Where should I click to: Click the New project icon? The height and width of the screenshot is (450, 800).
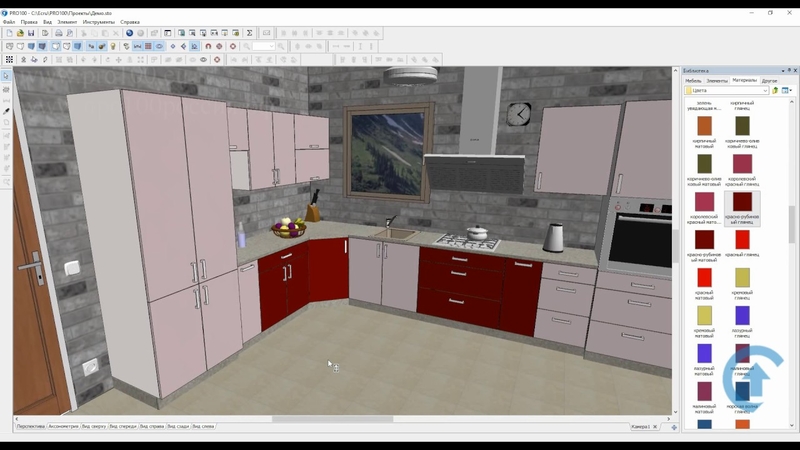[x=9, y=32]
